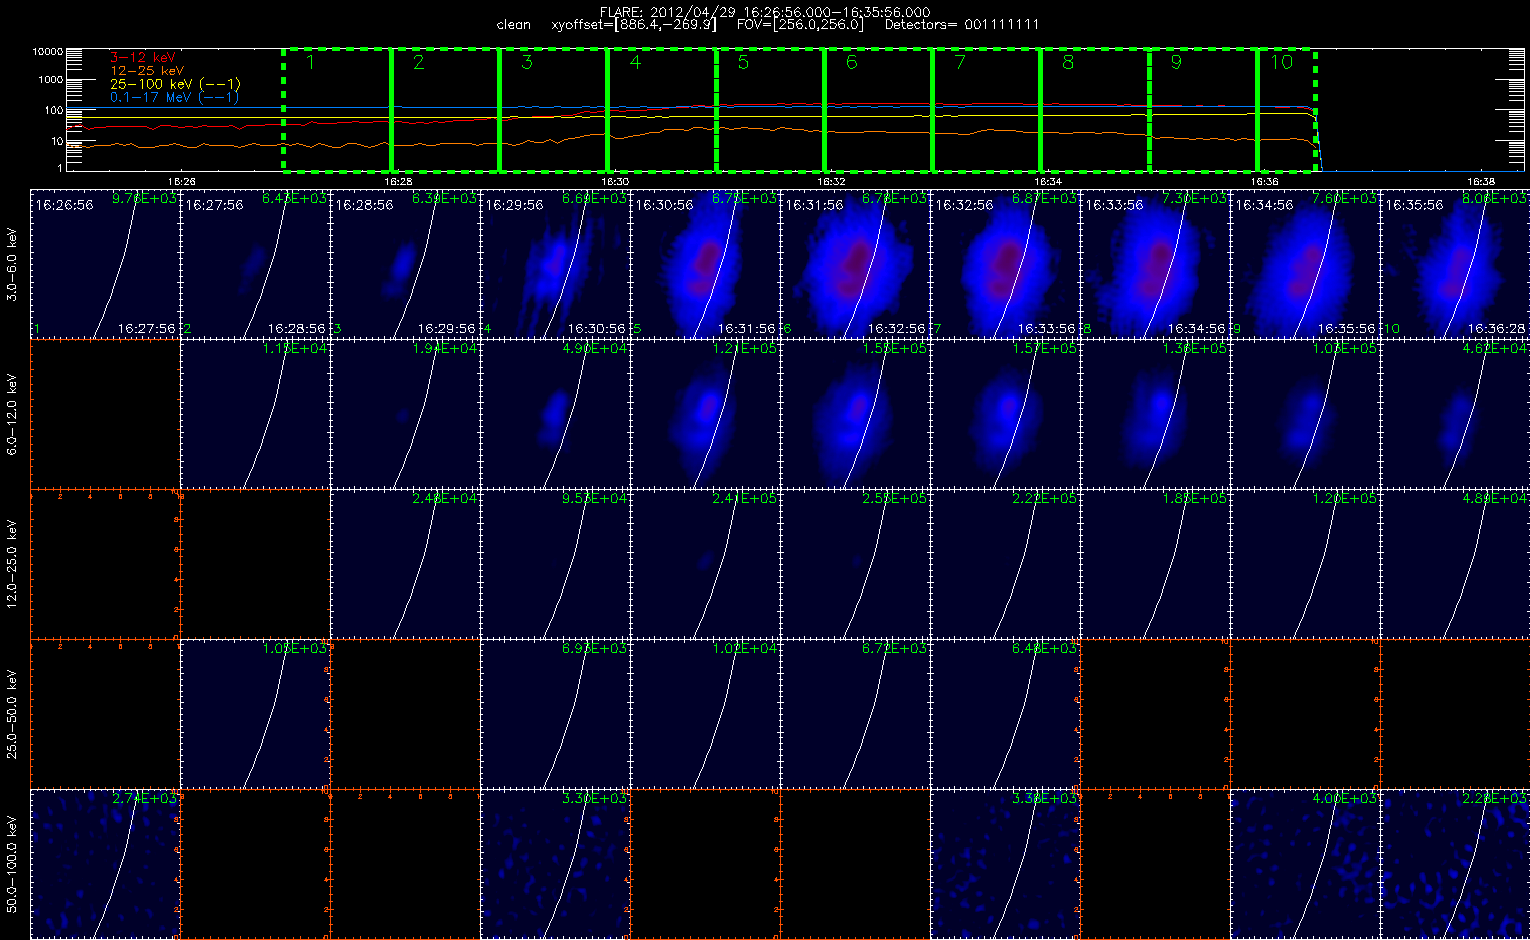Click the 3.0-6.0 keV row label
Image resolution: width=1530 pixels, height=940 pixels.
tap(12, 264)
